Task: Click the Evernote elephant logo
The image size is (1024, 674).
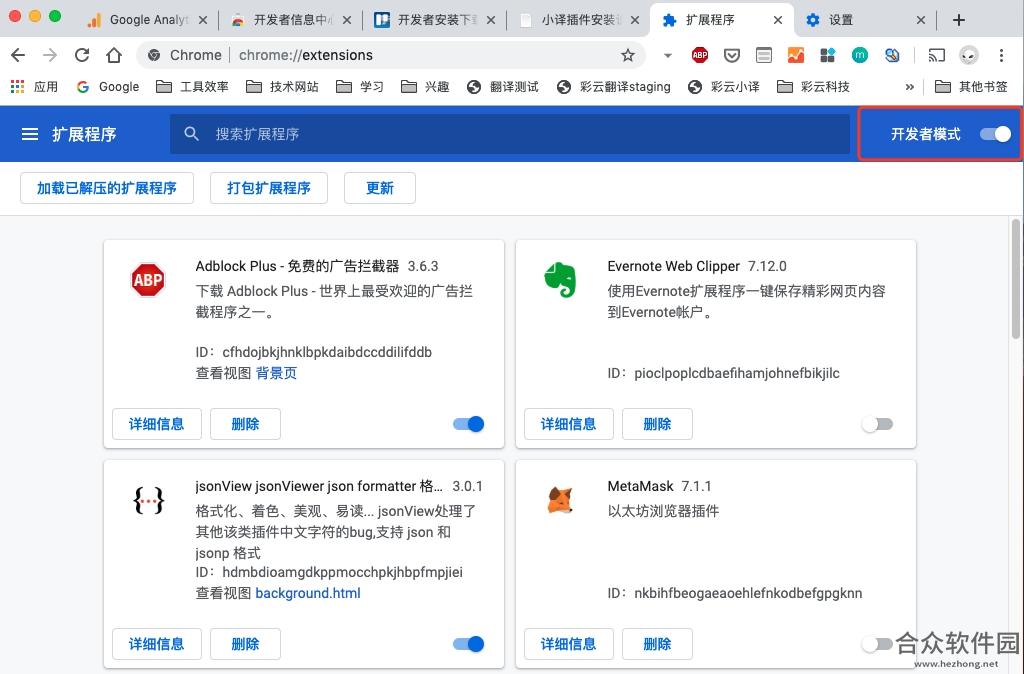Action: coord(560,280)
